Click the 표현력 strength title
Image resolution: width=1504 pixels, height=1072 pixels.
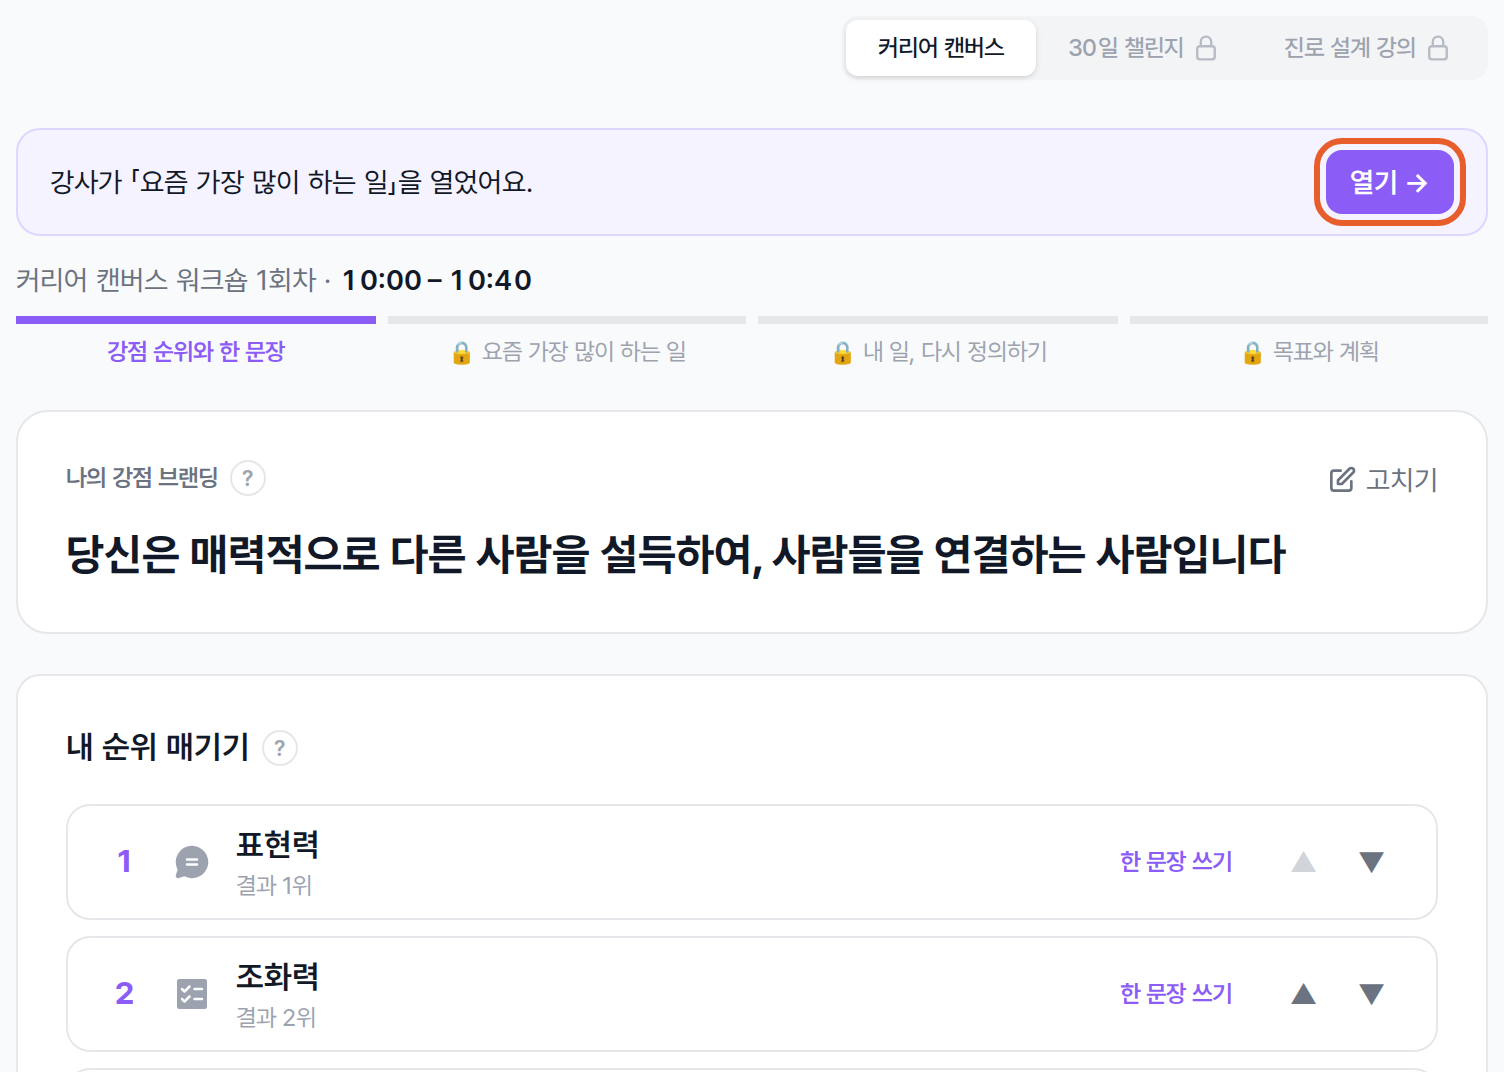[277, 845]
